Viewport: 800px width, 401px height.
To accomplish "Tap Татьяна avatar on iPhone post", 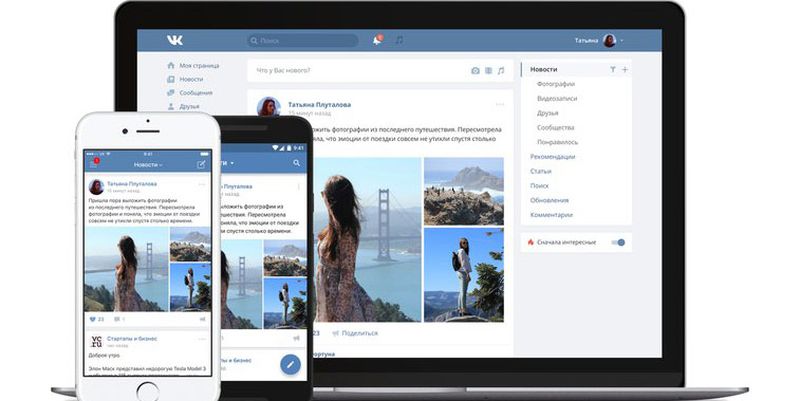I will coord(96,187).
